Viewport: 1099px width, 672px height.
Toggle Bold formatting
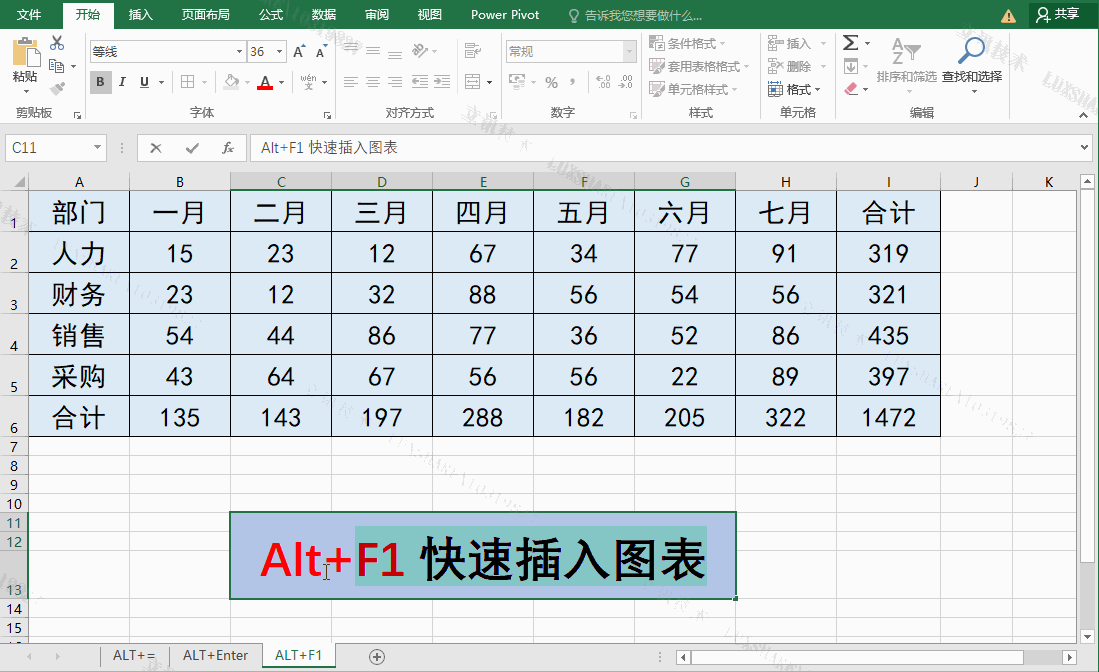(x=100, y=82)
